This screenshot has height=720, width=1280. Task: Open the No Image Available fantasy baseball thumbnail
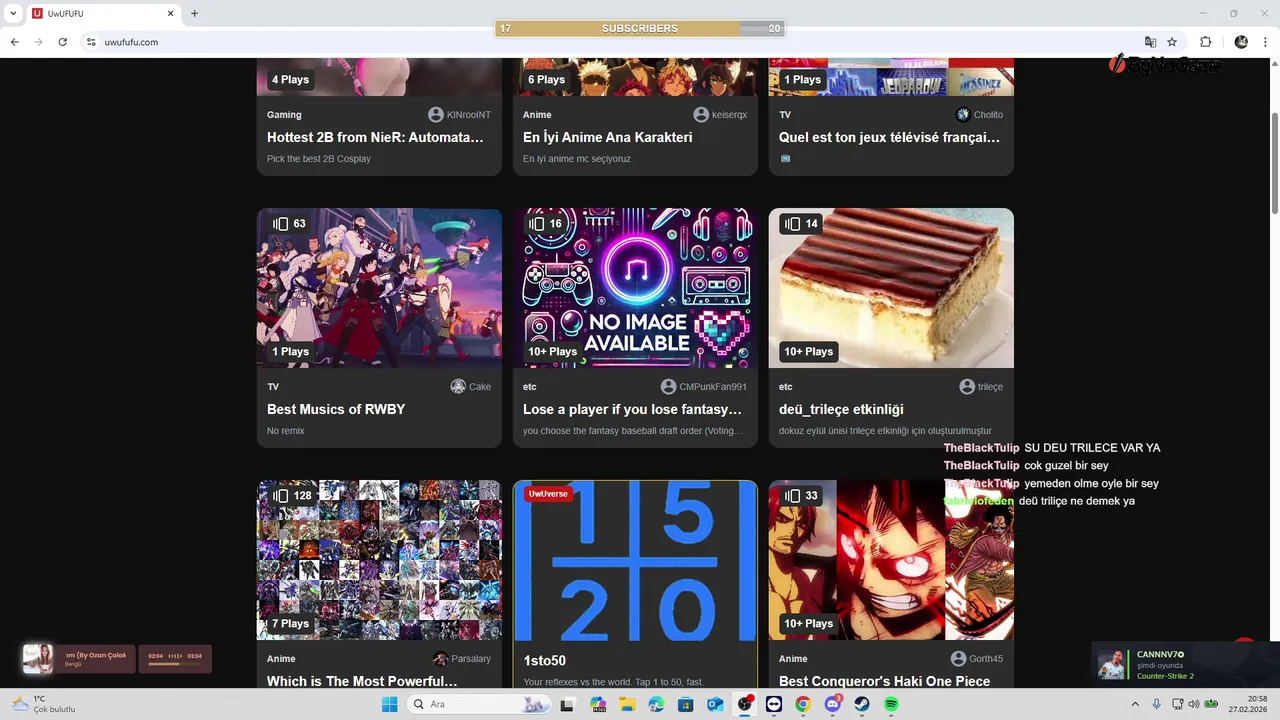coord(635,288)
